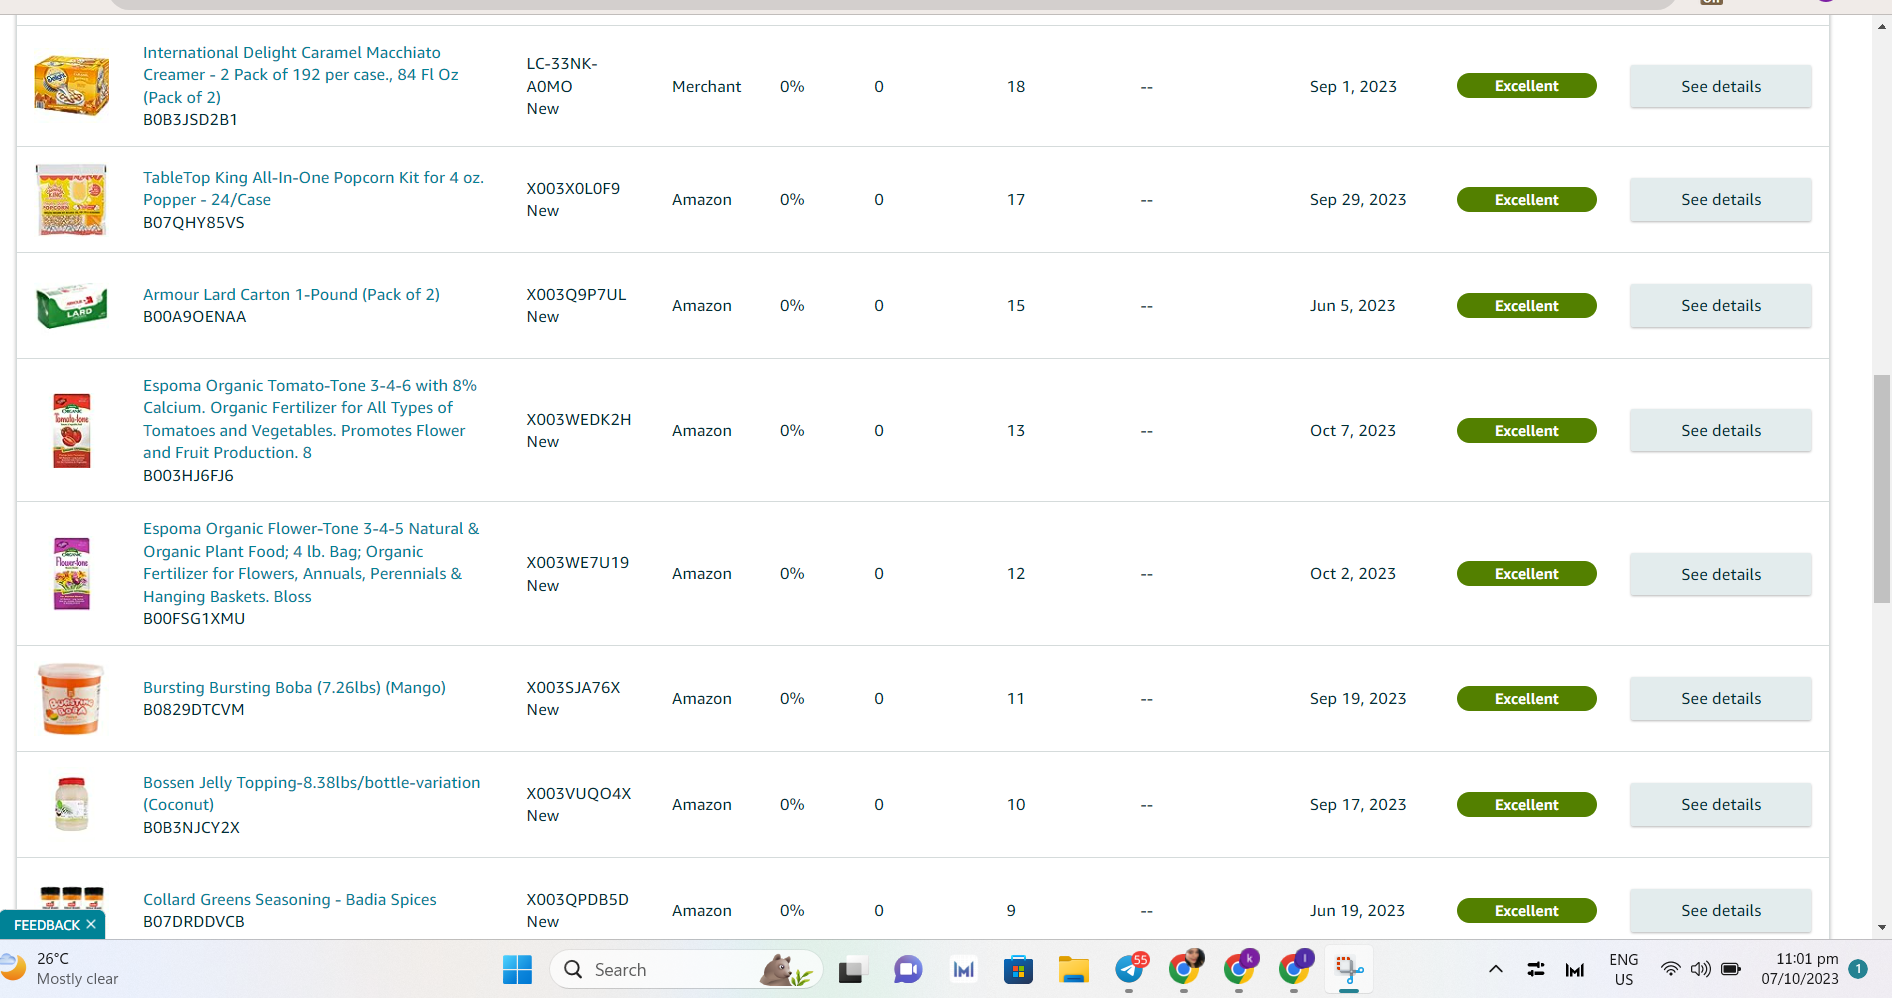Screen dimensions: 1892x998
Task: Open the TableTop King Popcorn Kit link
Action: (x=313, y=189)
